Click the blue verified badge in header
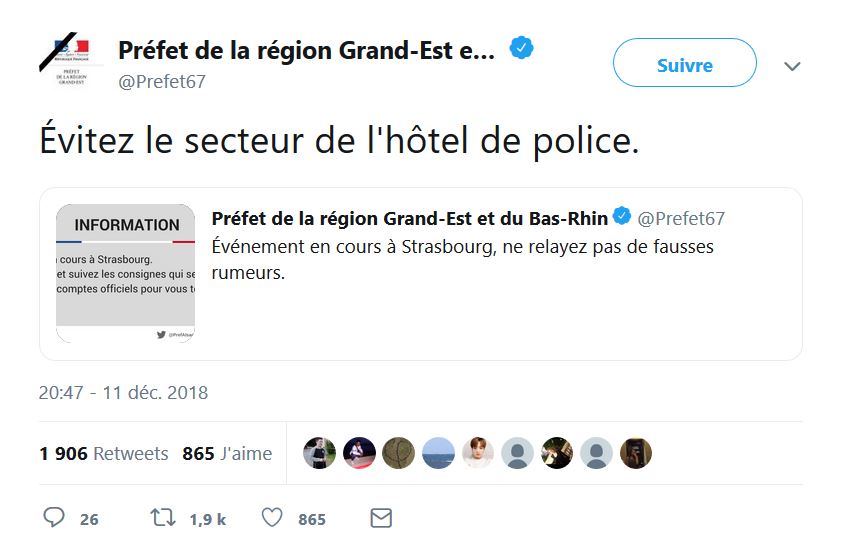This screenshot has width=841, height=559. click(521, 48)
